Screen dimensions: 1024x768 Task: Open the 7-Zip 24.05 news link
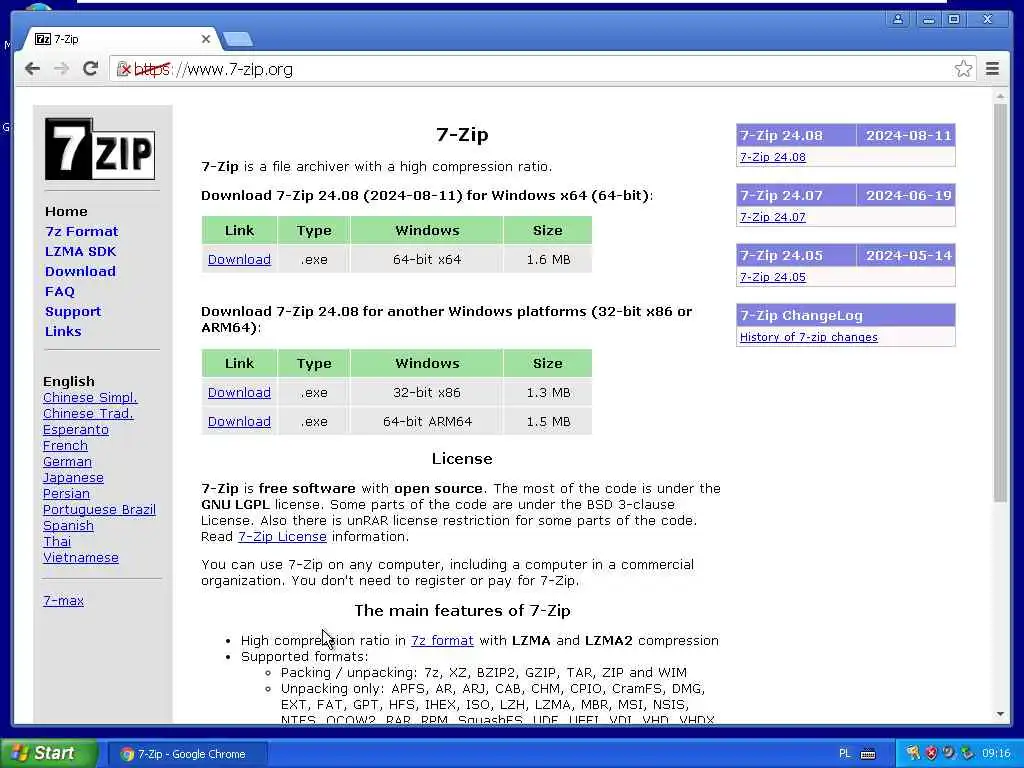pyautogui.click(x=773, y=277)
